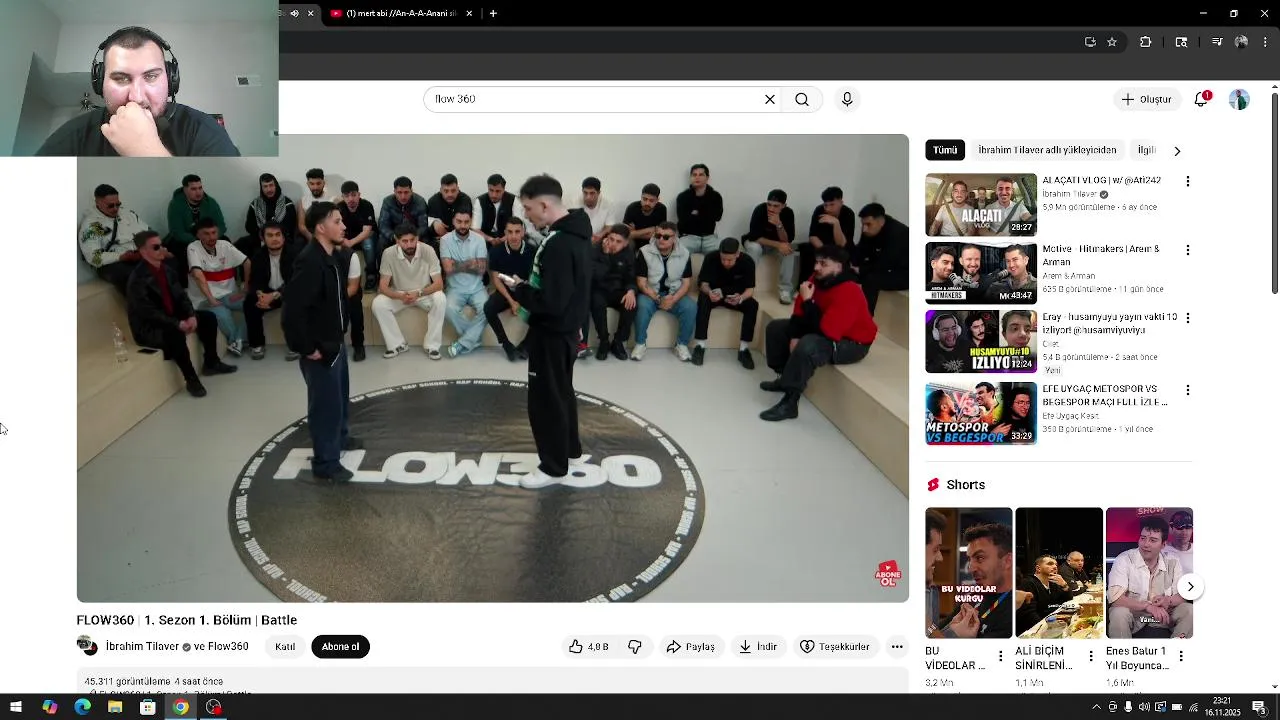
Task: Open the clock showing 23:21
Action: point(1222,707)
